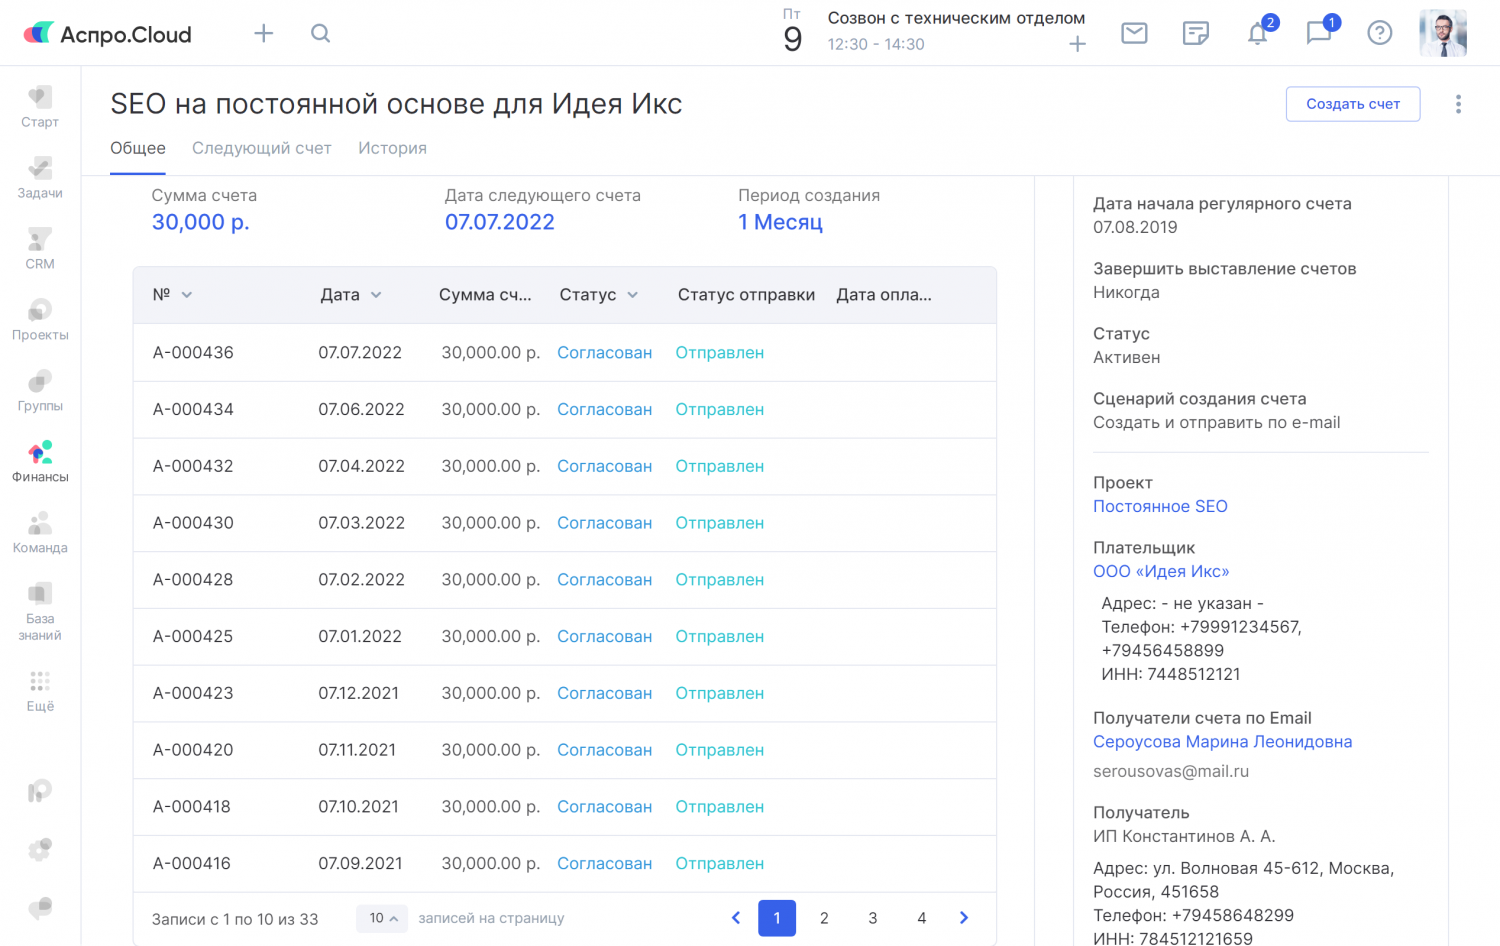
Task: Open the Финансы section in sidebar
Action: 40,462
